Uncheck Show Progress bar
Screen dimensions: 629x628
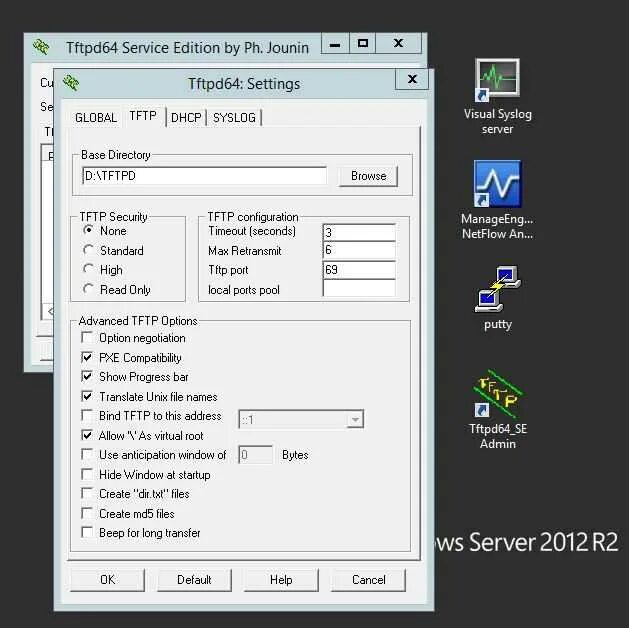[x=87, y=377]
